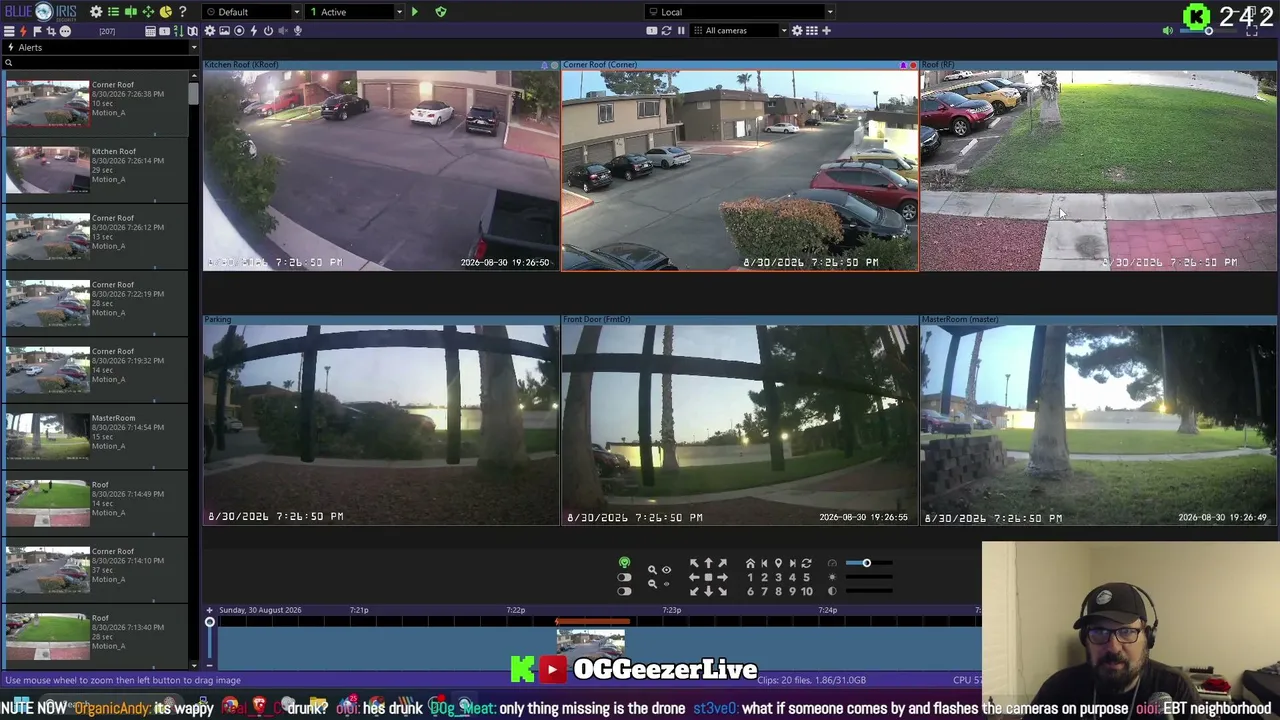Click the timeline clip thumbnail marker
The height and width of the screenshot is (720, 1280).
point(591,645)
